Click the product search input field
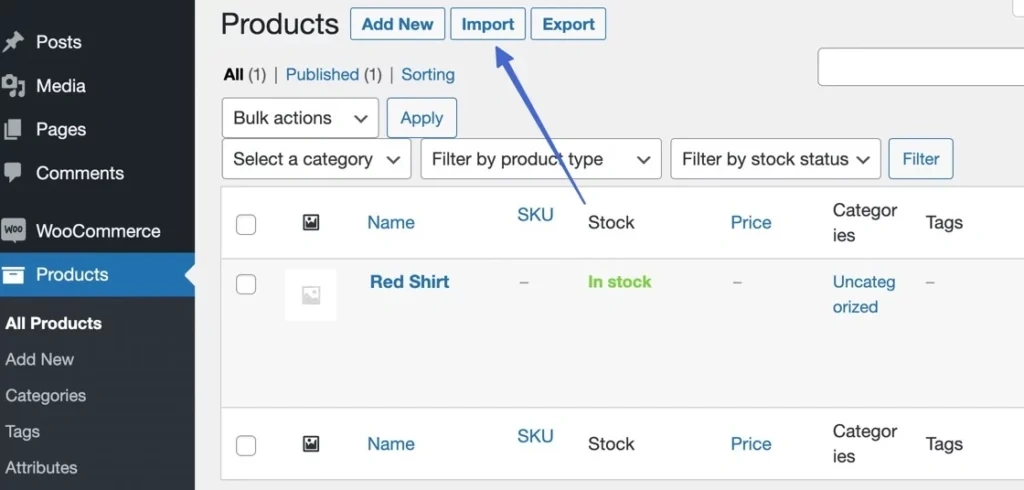This screenshot has height=490, width=1024. tap(920, 67)
